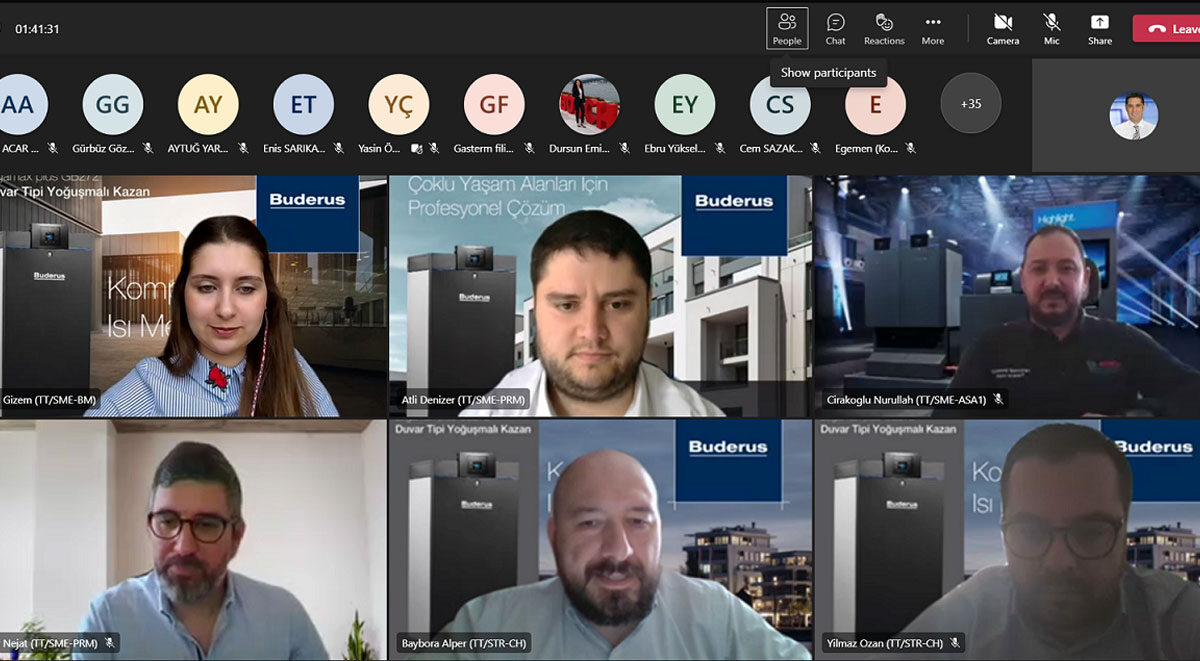Select the GG Gürbüz participant avatar
The width and height of the screenshot is (1200, 661).
(x=113, y=104)
